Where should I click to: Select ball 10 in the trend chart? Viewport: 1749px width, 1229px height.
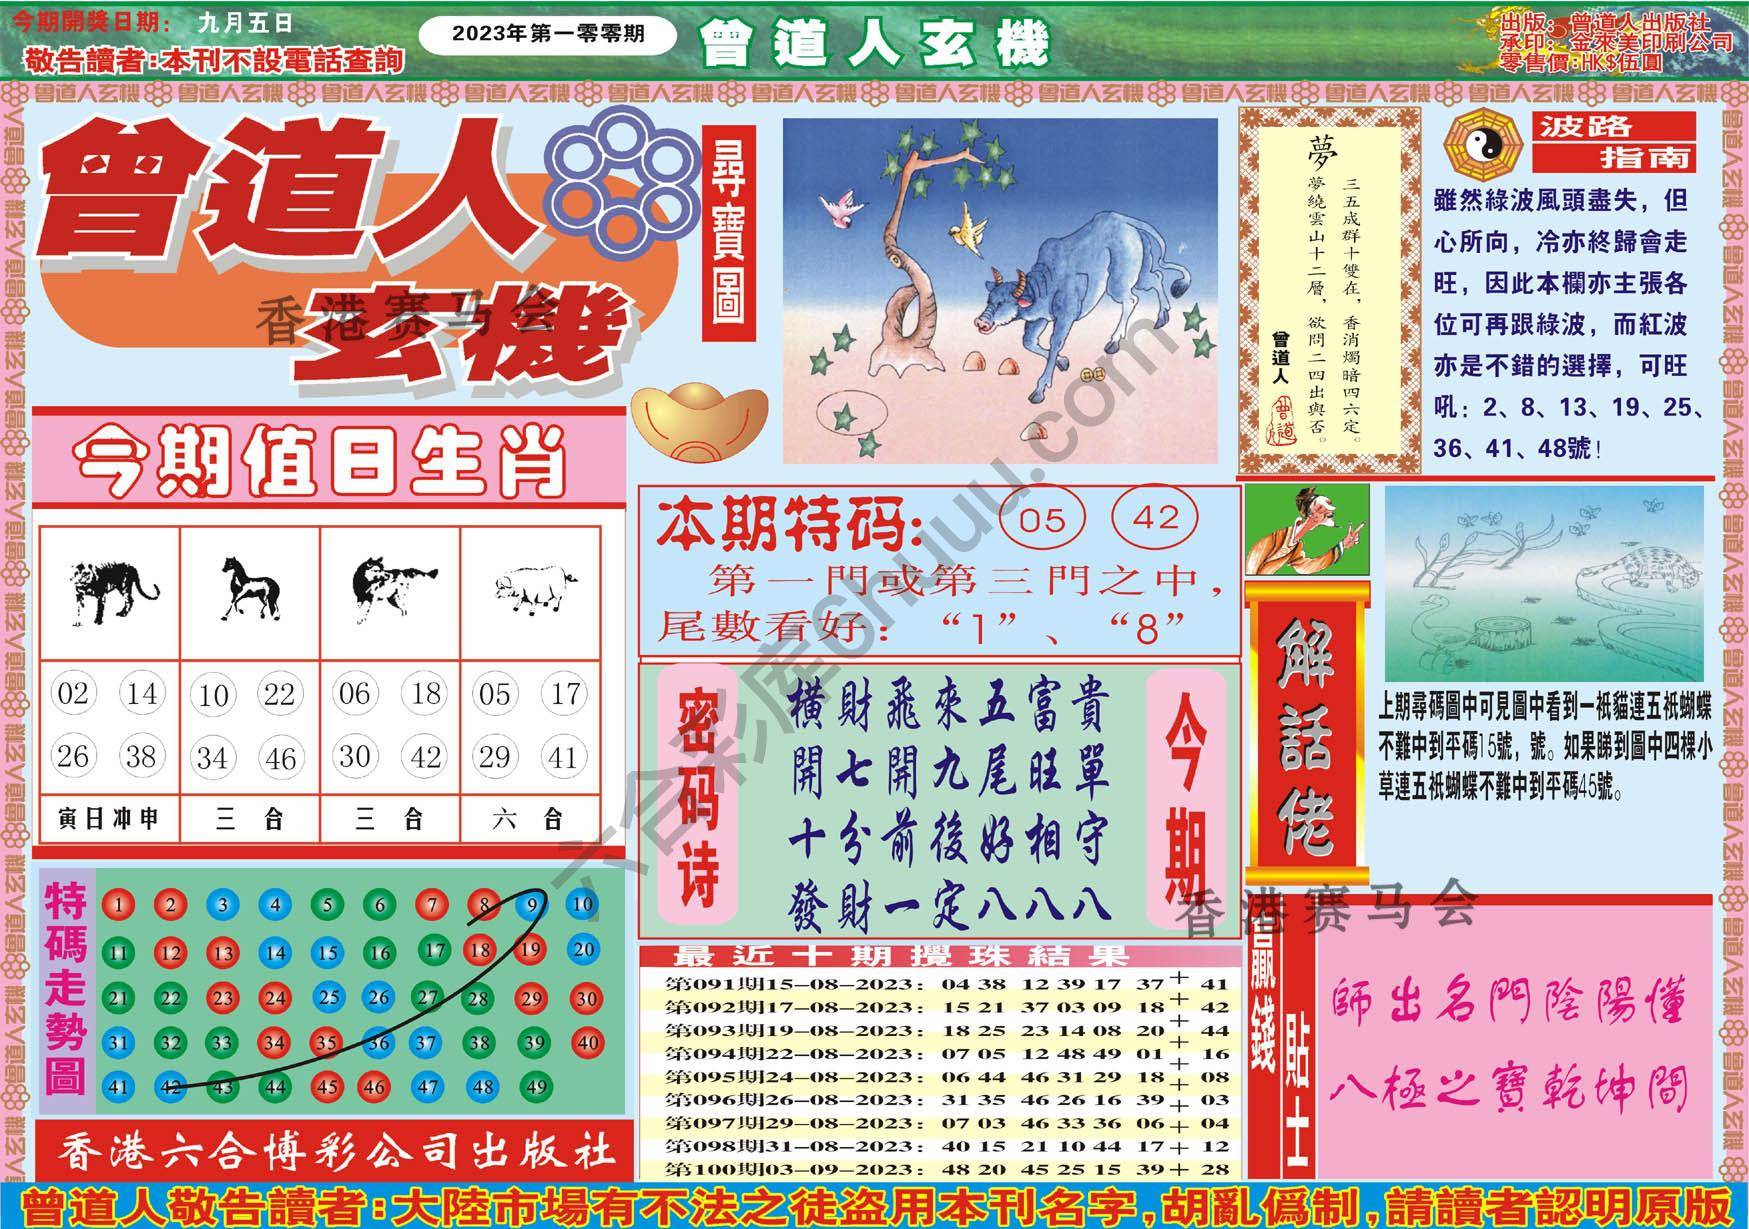click(582, 905)
